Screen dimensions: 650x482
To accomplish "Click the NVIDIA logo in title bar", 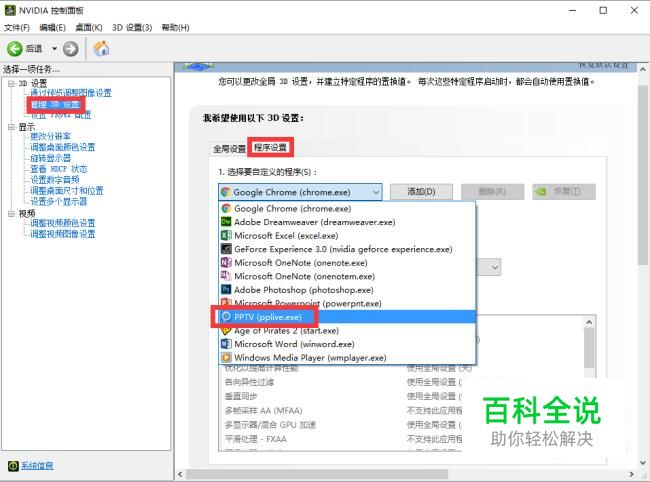I will (10, 10).
